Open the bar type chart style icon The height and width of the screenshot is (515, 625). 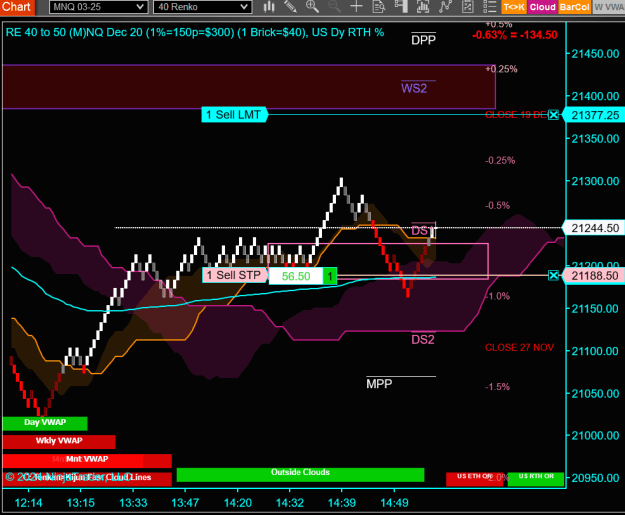[x=269, y=6]
